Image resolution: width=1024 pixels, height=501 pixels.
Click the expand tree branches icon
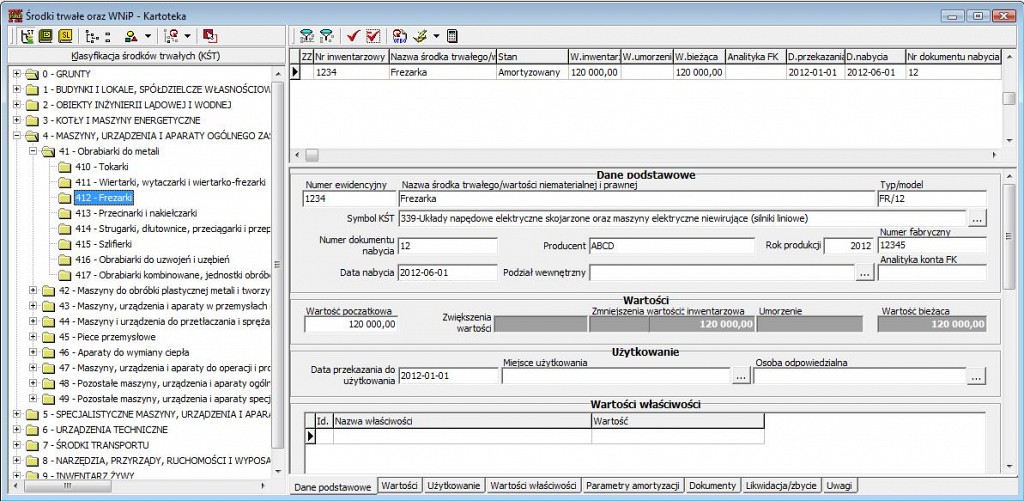coord(91,35)
